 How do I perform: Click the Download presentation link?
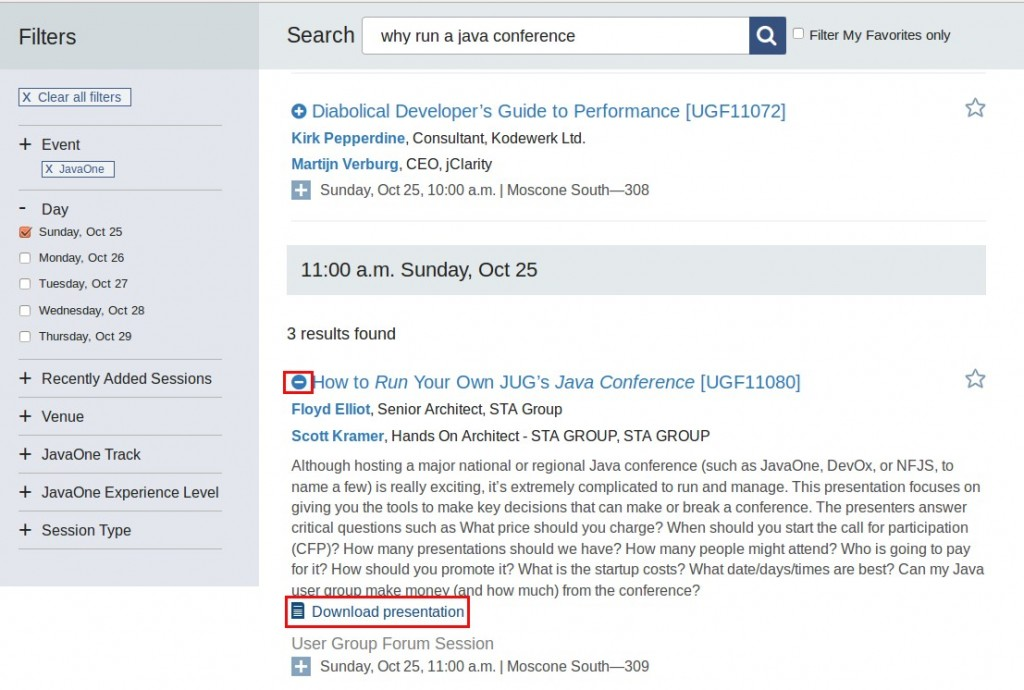pos(388,612)
